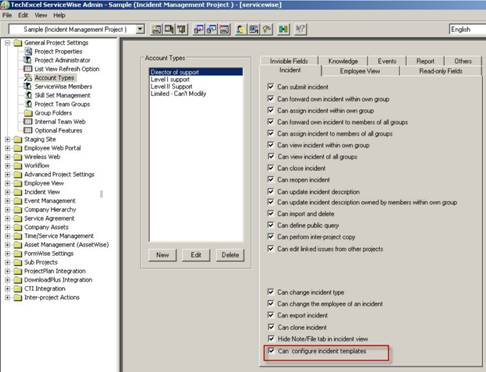The height and width of the screenshot is (372, 486).
Task: Click the Service Agreement folder icon
Action: click(x=18, y=218)
